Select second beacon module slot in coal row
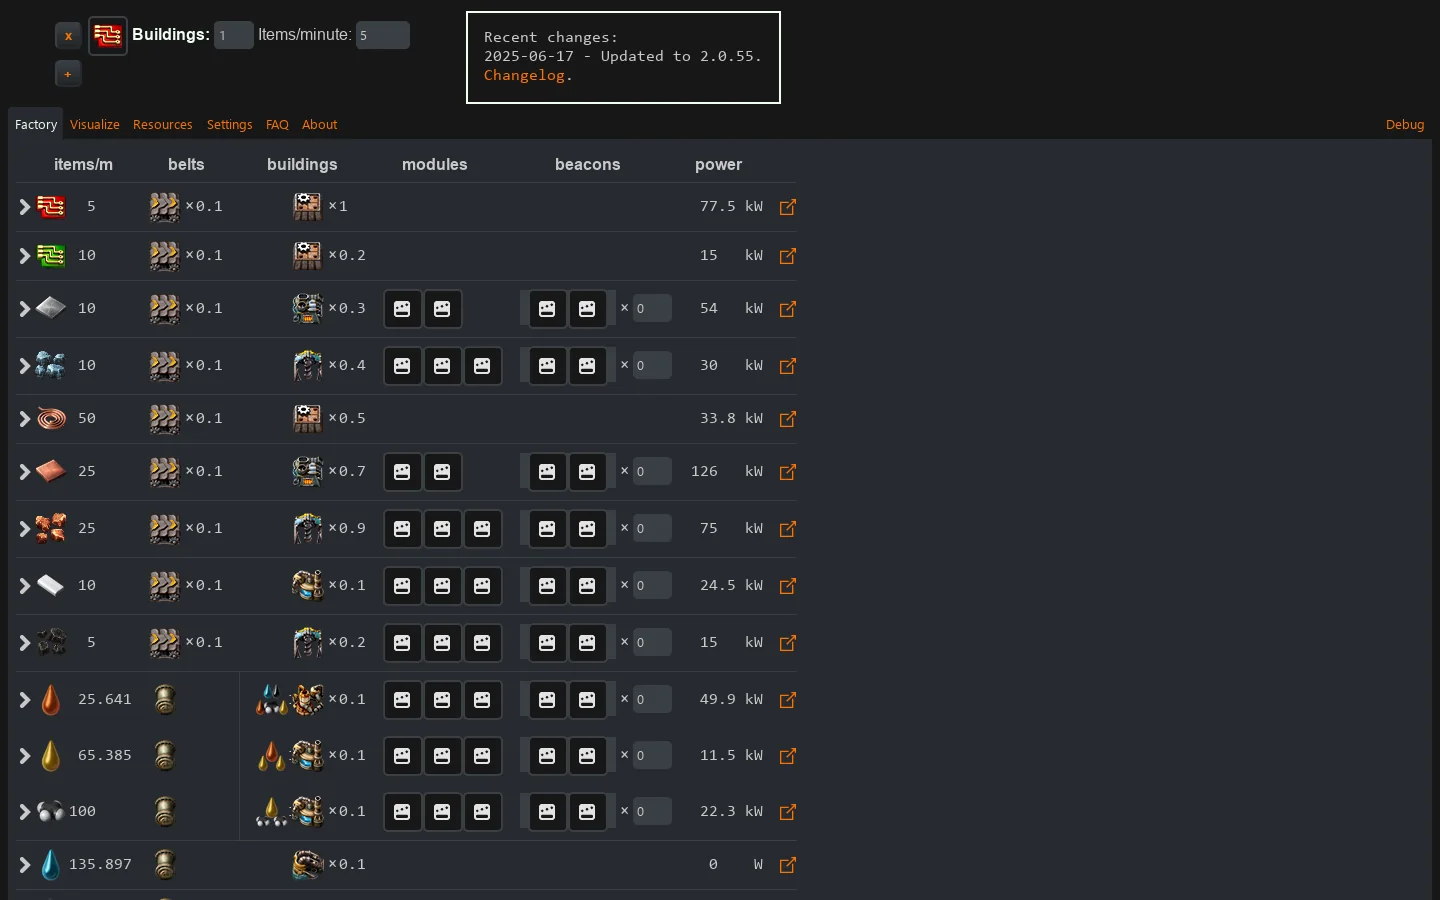 tap(587, 643)
